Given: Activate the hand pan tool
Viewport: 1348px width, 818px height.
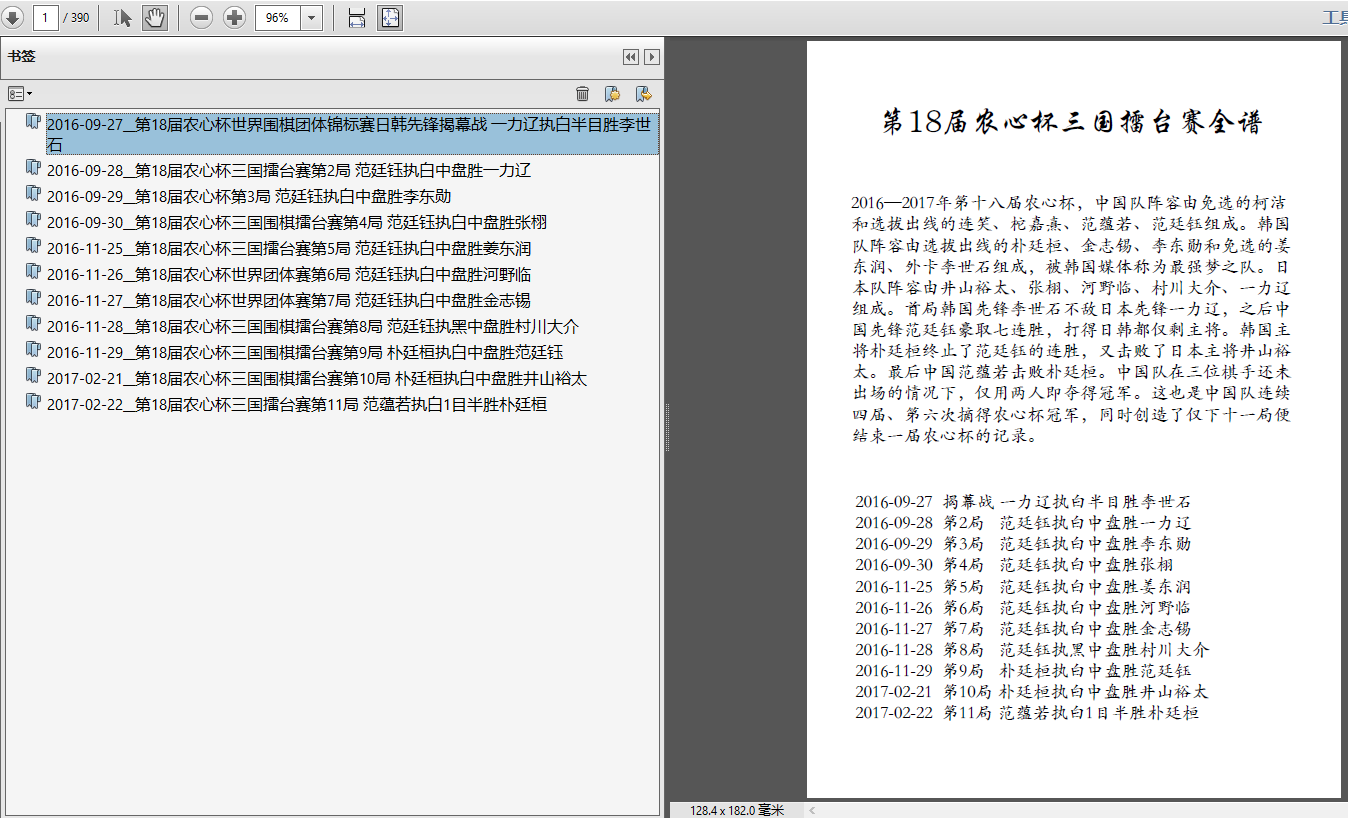Looking at the screenshot, I should point(154,17).
